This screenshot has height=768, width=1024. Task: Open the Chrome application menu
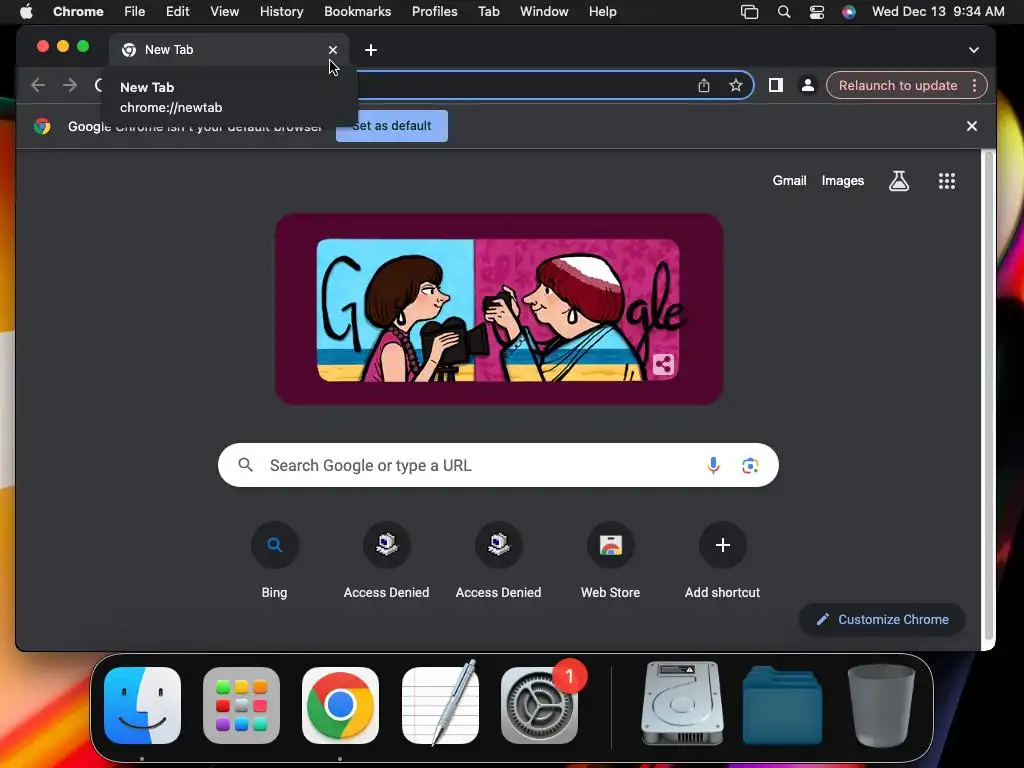point(78,11)
